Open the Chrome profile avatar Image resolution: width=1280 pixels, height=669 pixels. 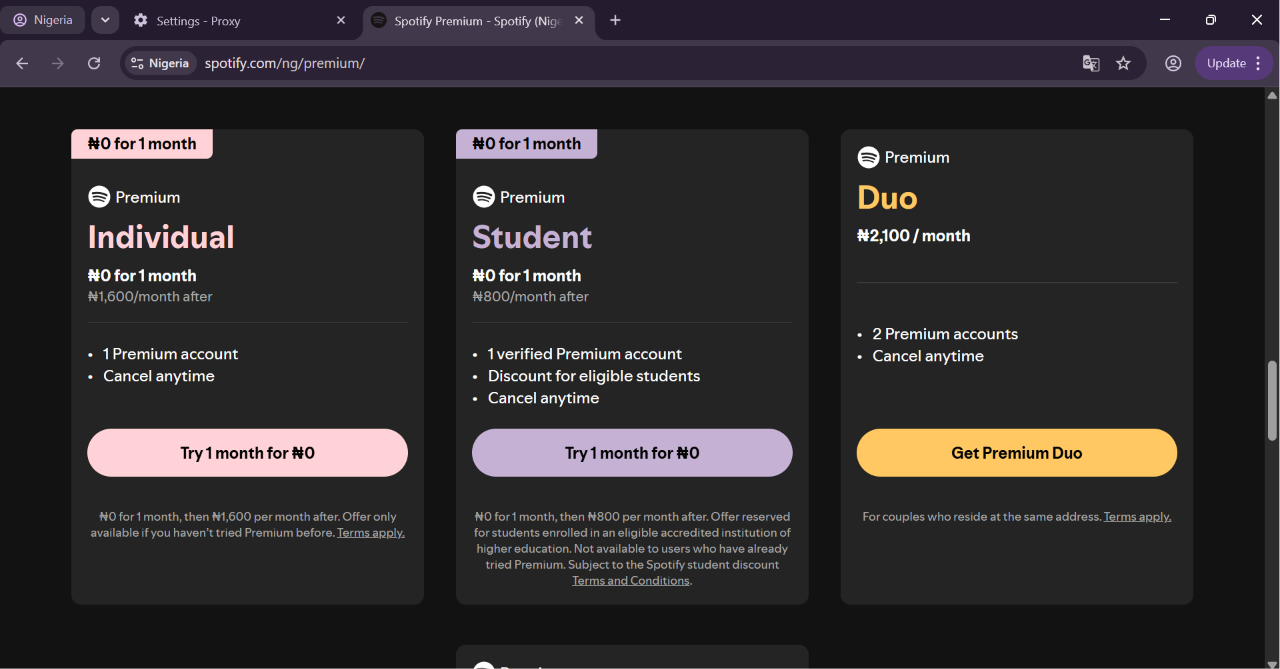[x=1173, y=63]
